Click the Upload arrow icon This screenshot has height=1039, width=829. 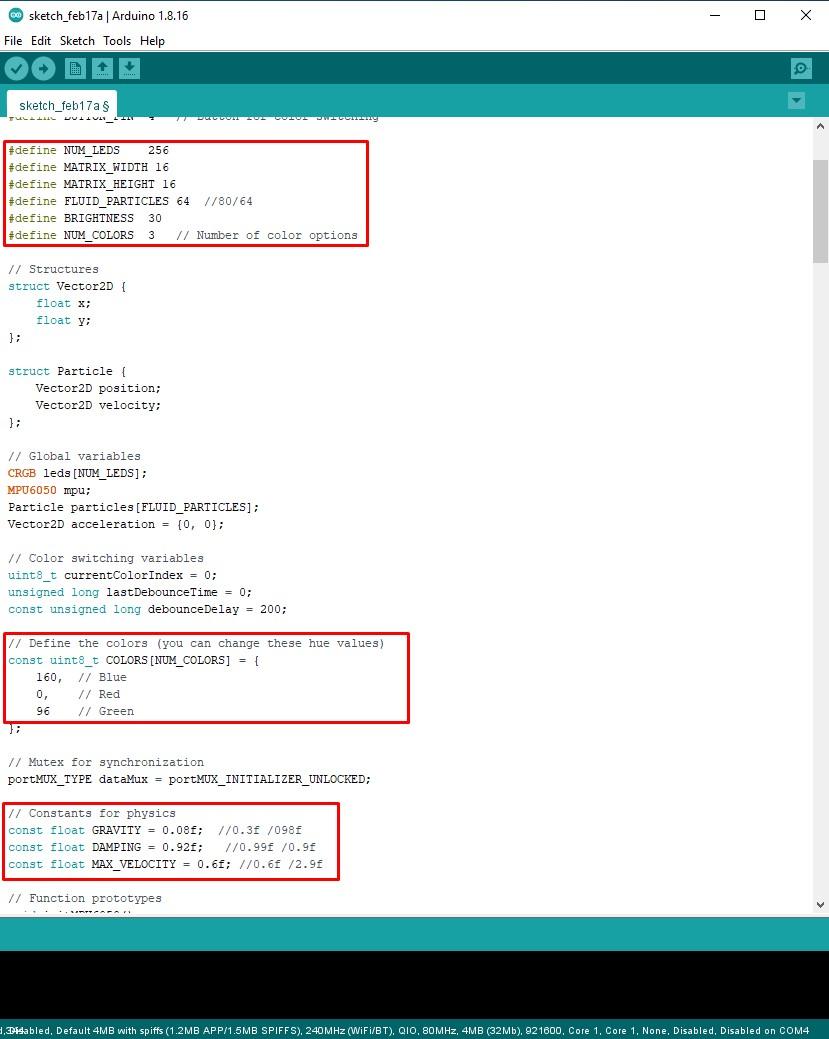coord(44,67)
